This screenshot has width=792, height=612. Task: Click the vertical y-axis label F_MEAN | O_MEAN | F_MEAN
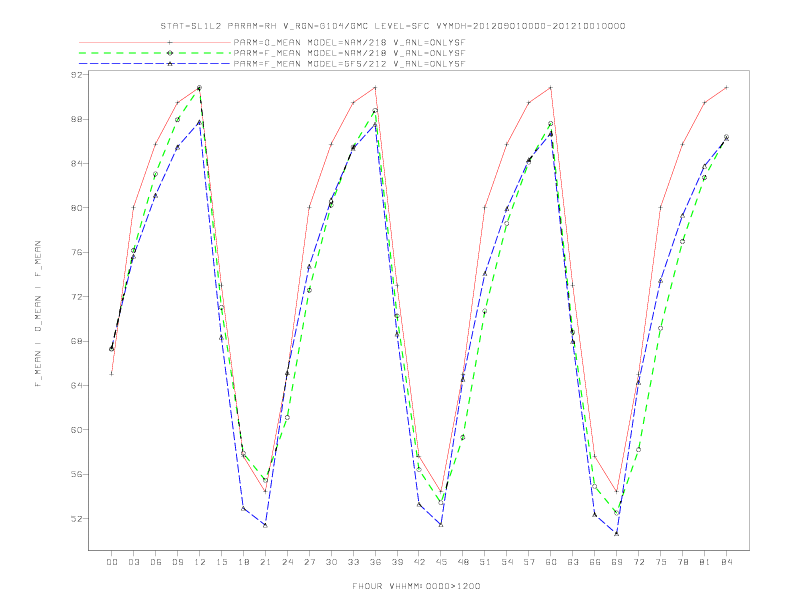38,314
